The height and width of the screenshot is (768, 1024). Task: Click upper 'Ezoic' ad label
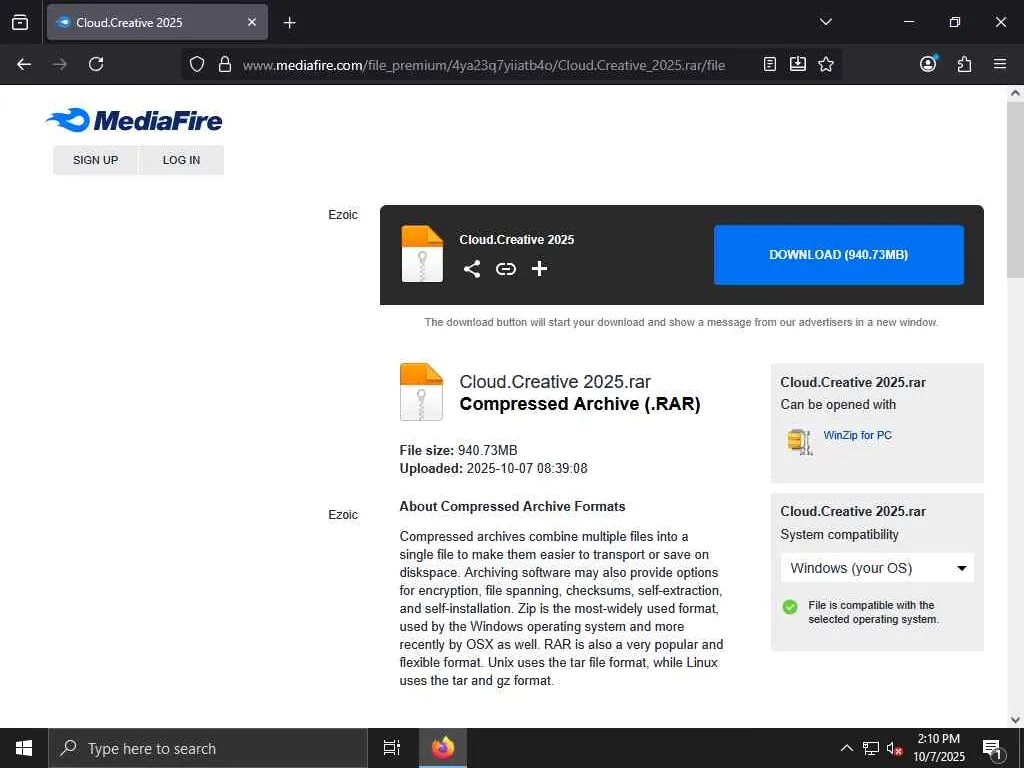pos(343,214)
